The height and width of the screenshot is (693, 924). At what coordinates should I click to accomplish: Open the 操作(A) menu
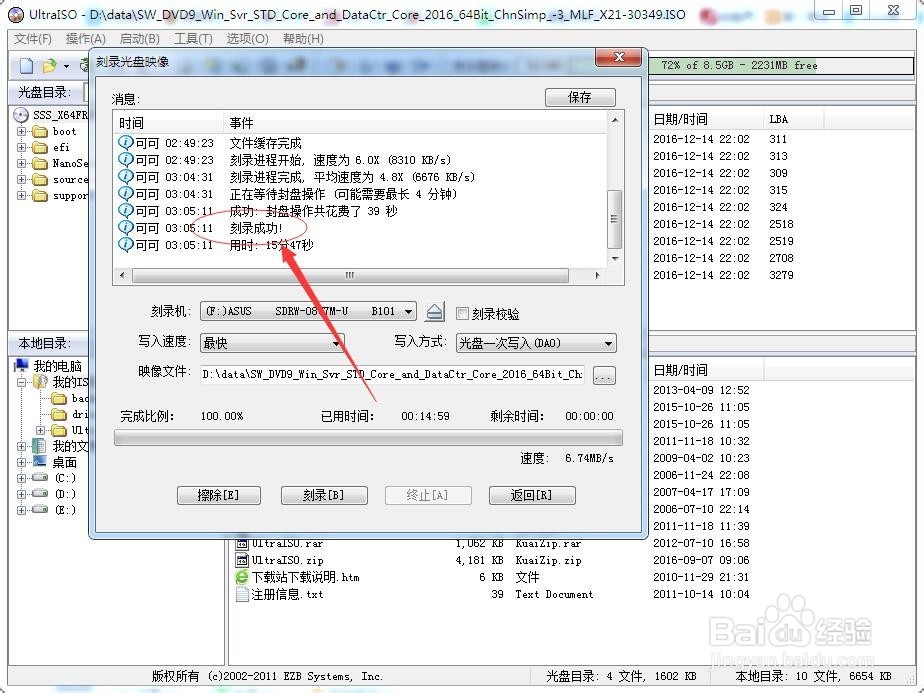pos(85,39)
